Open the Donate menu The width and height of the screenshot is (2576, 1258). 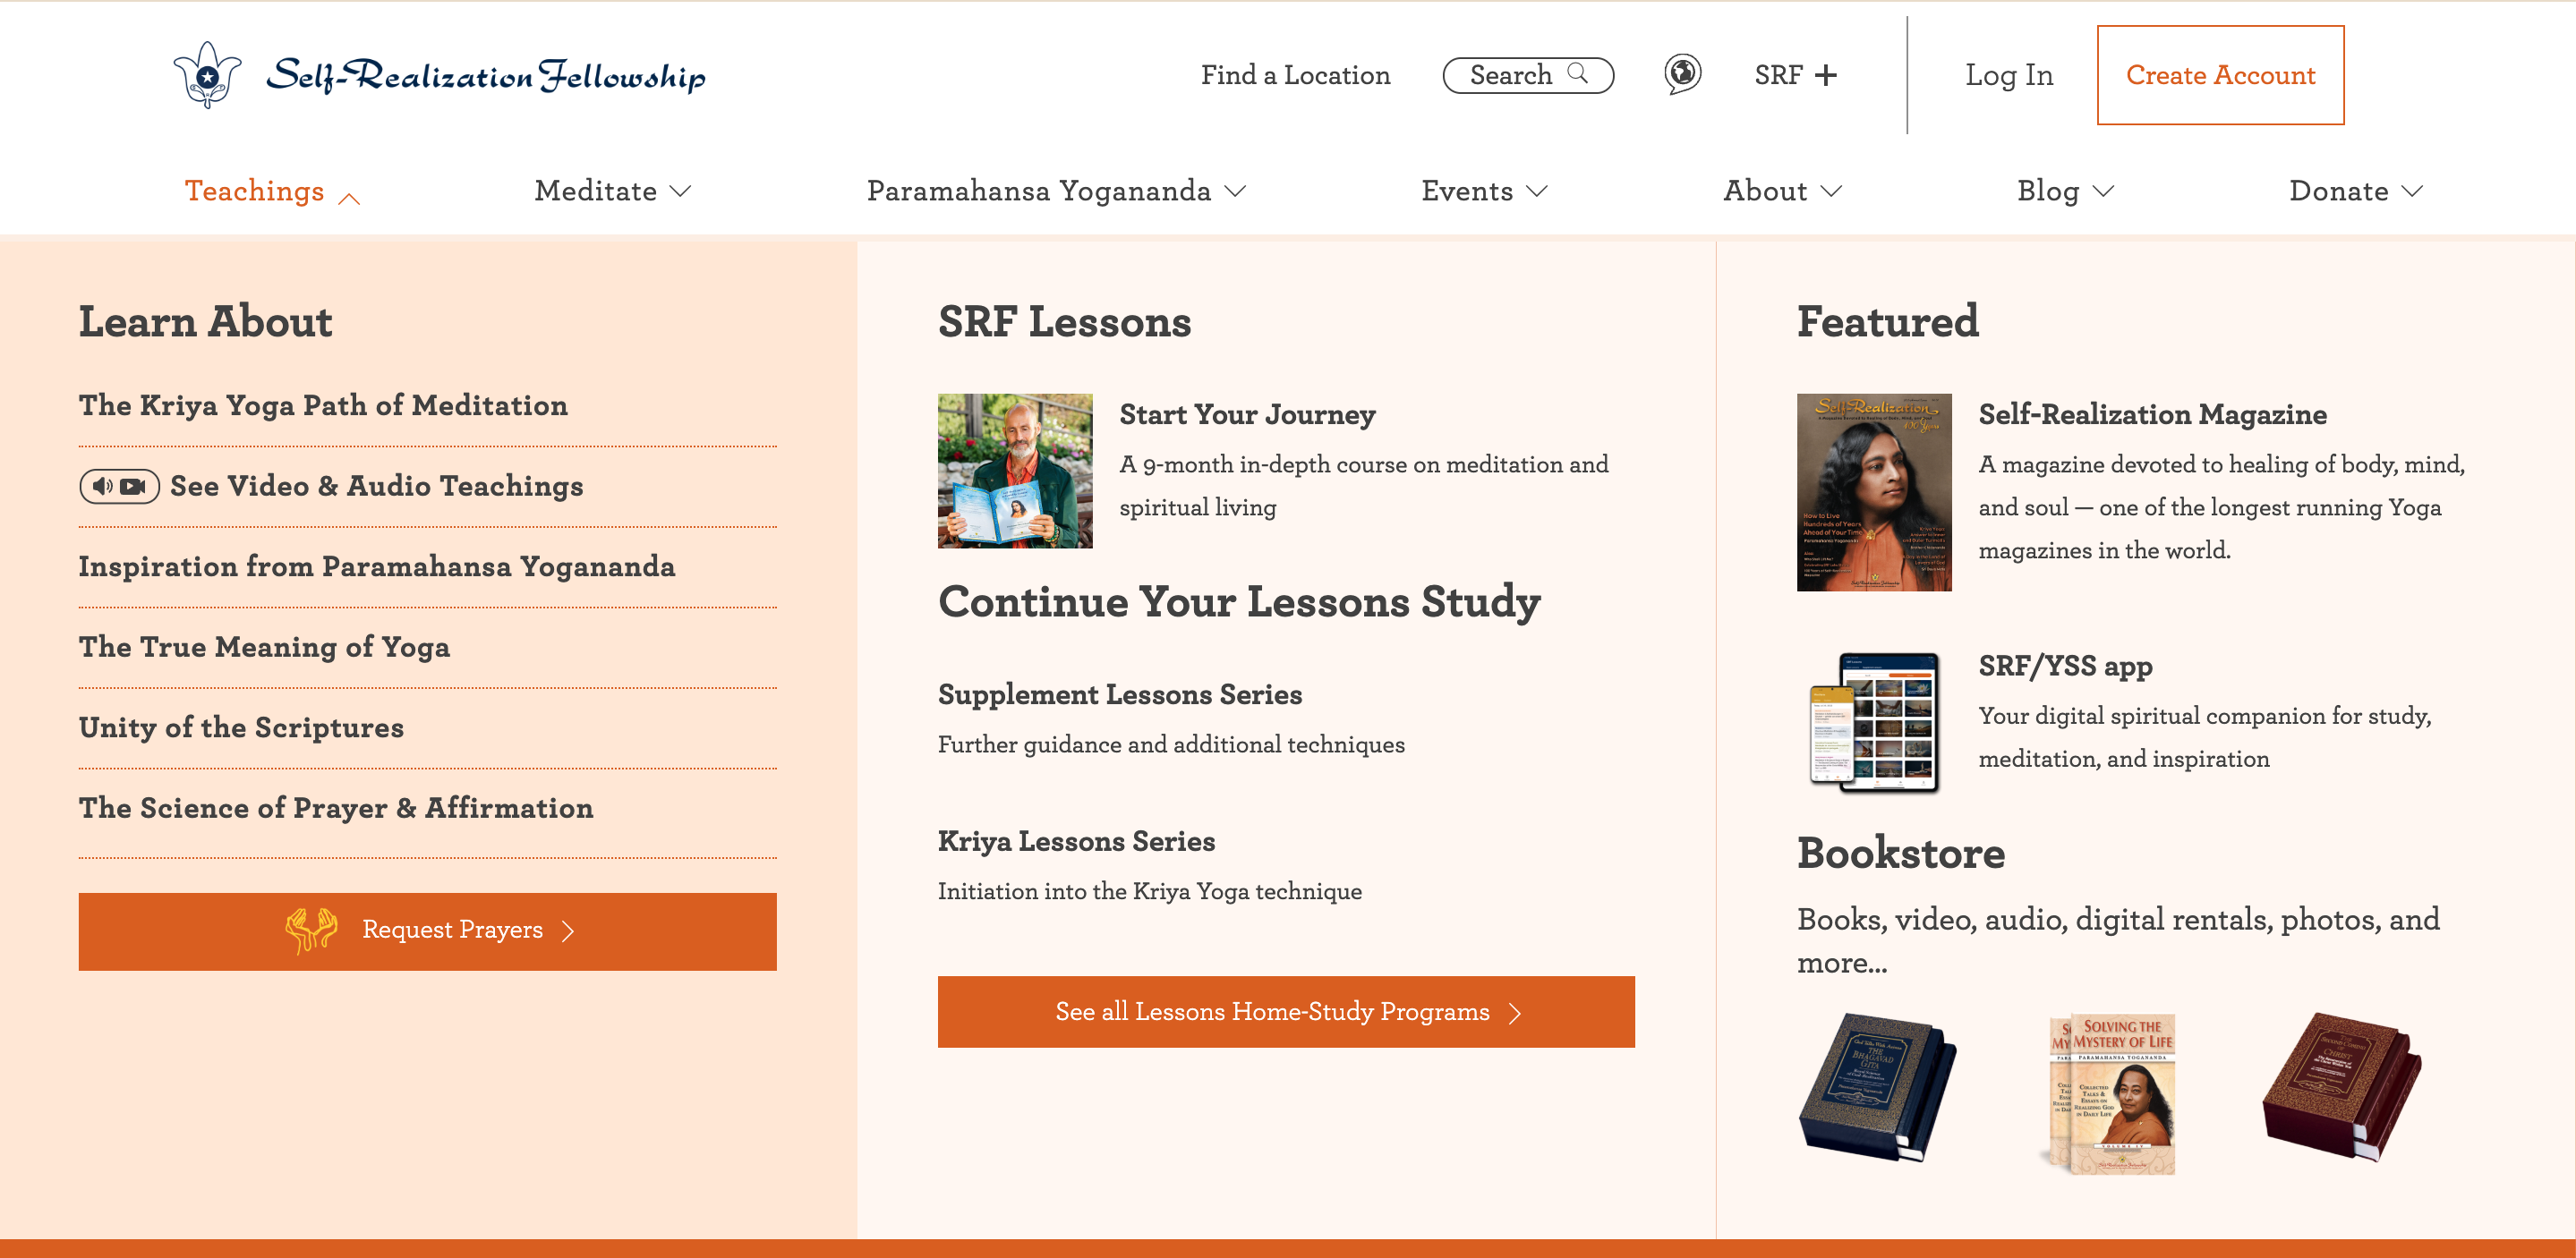[x=2356, y=191]
